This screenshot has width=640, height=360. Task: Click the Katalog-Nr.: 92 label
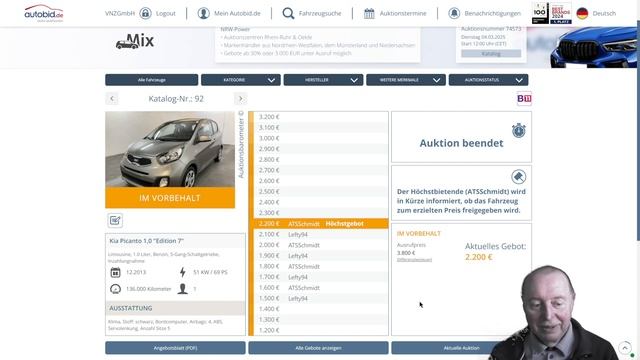coord(176,99)
